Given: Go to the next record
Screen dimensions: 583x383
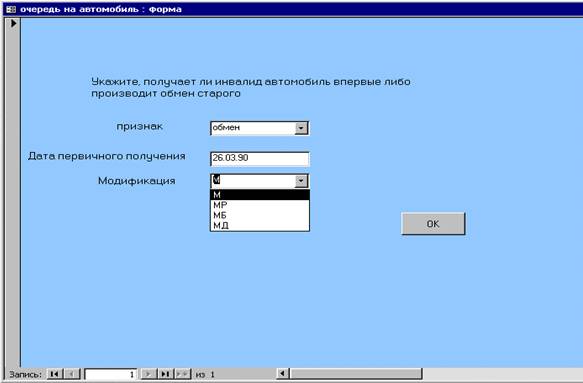Looking at the screenshot, I should coord(149,374).
